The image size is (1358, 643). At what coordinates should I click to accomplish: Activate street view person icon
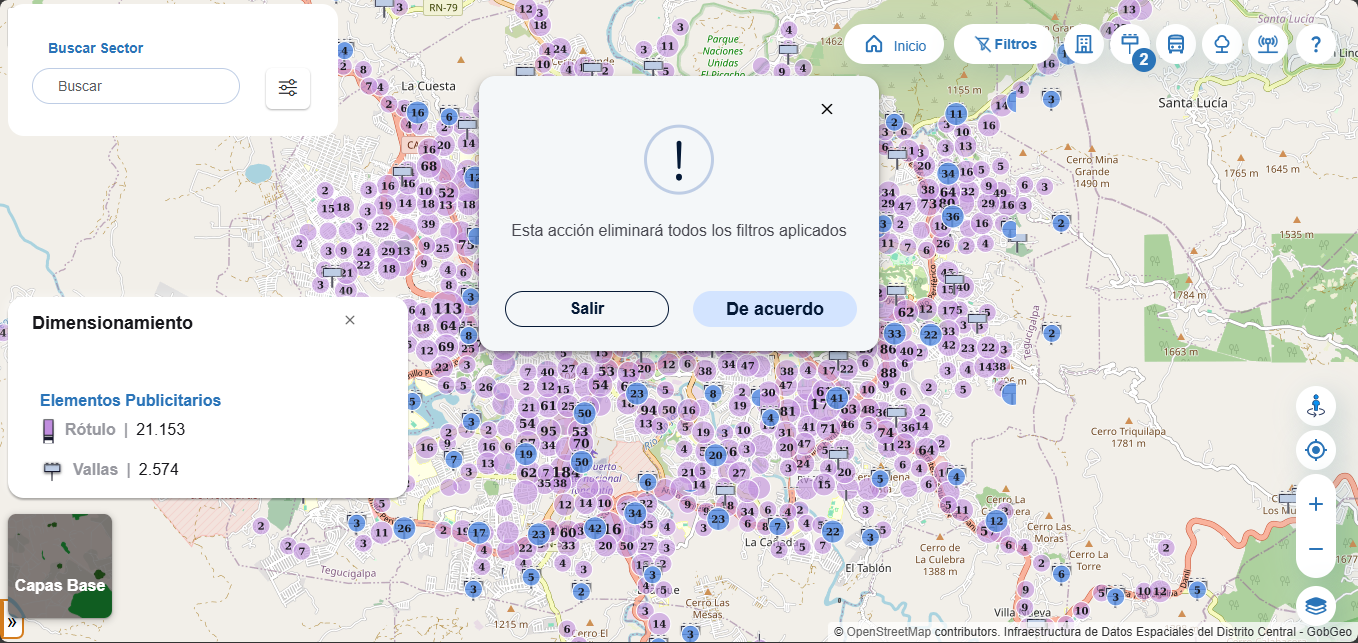[x=1316, y=406]
